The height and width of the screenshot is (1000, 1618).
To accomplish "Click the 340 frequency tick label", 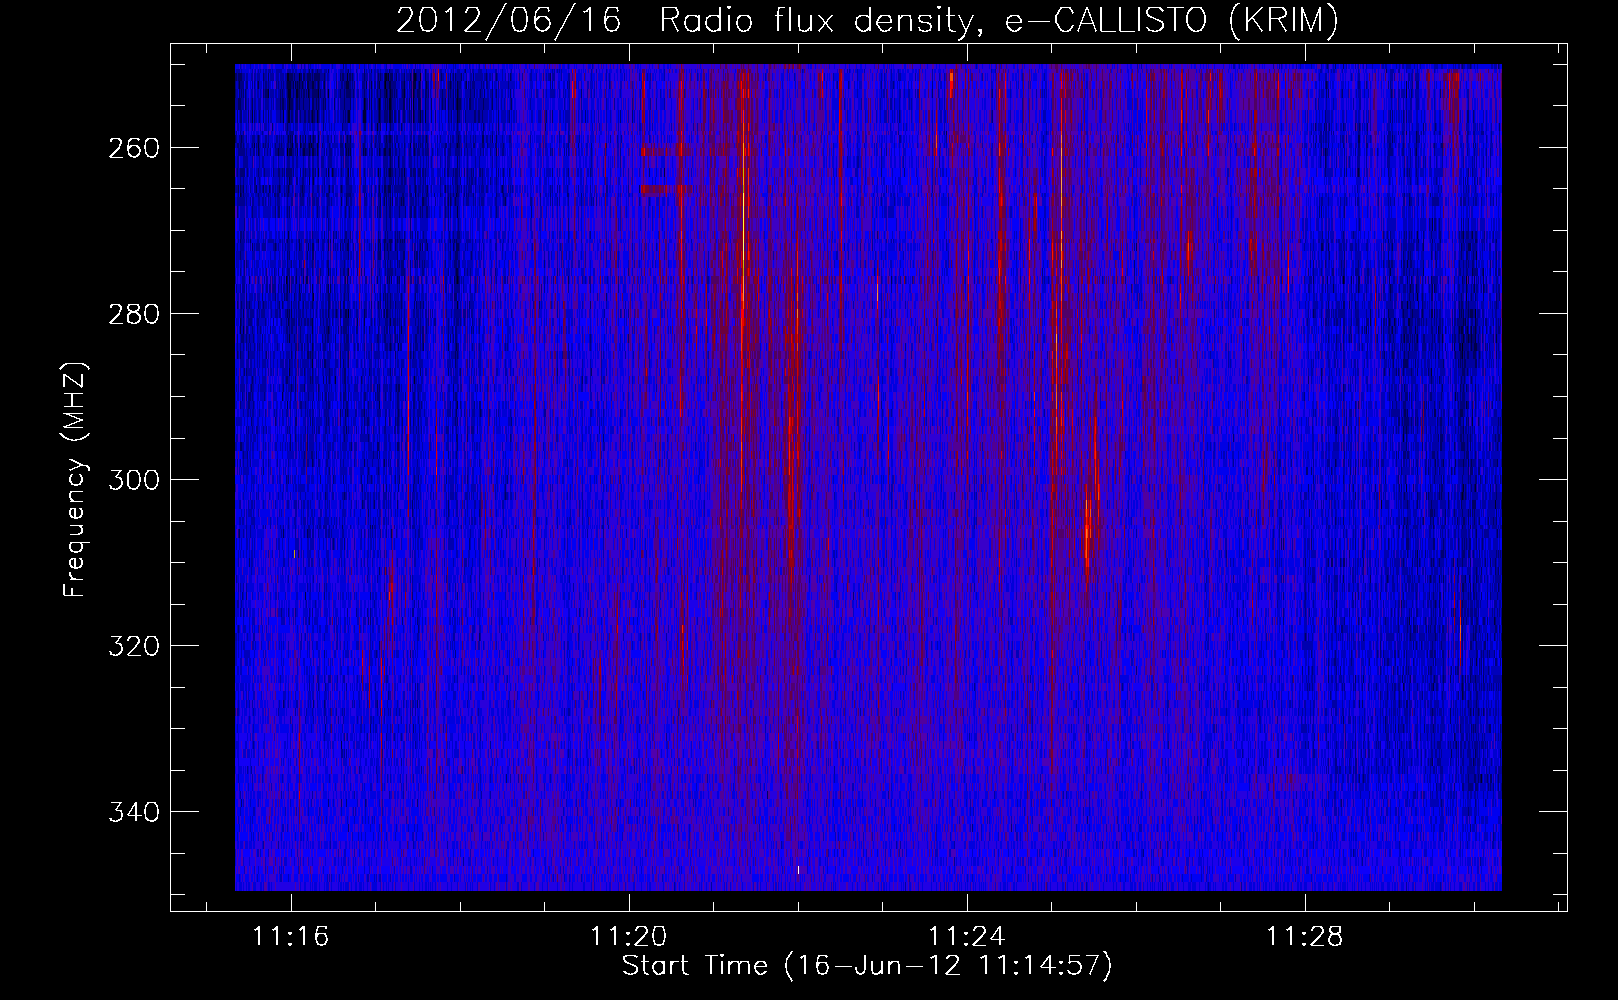I will pyautogui.click(x=133, y=812).
